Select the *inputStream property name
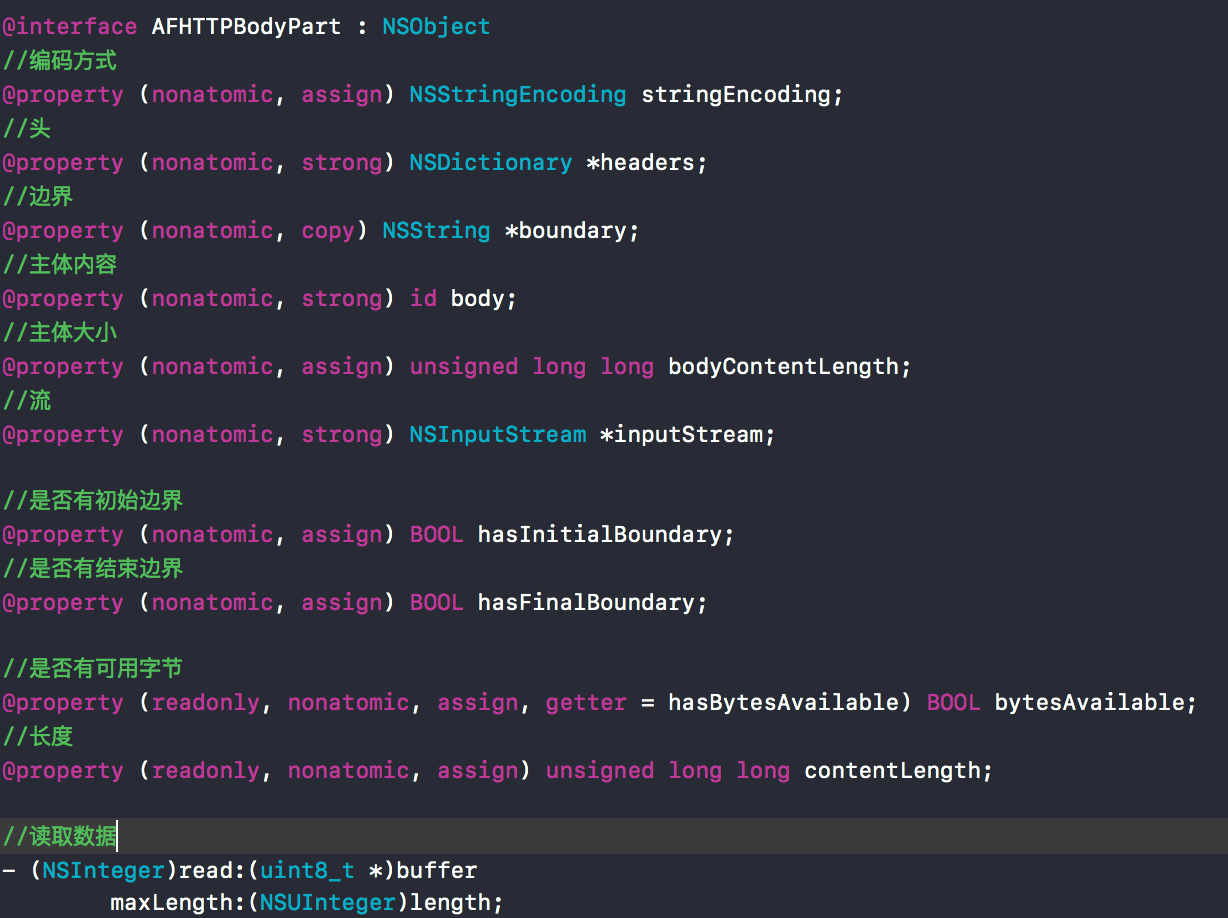Viewport: 1228px width, 918px height. coord(682,434)
